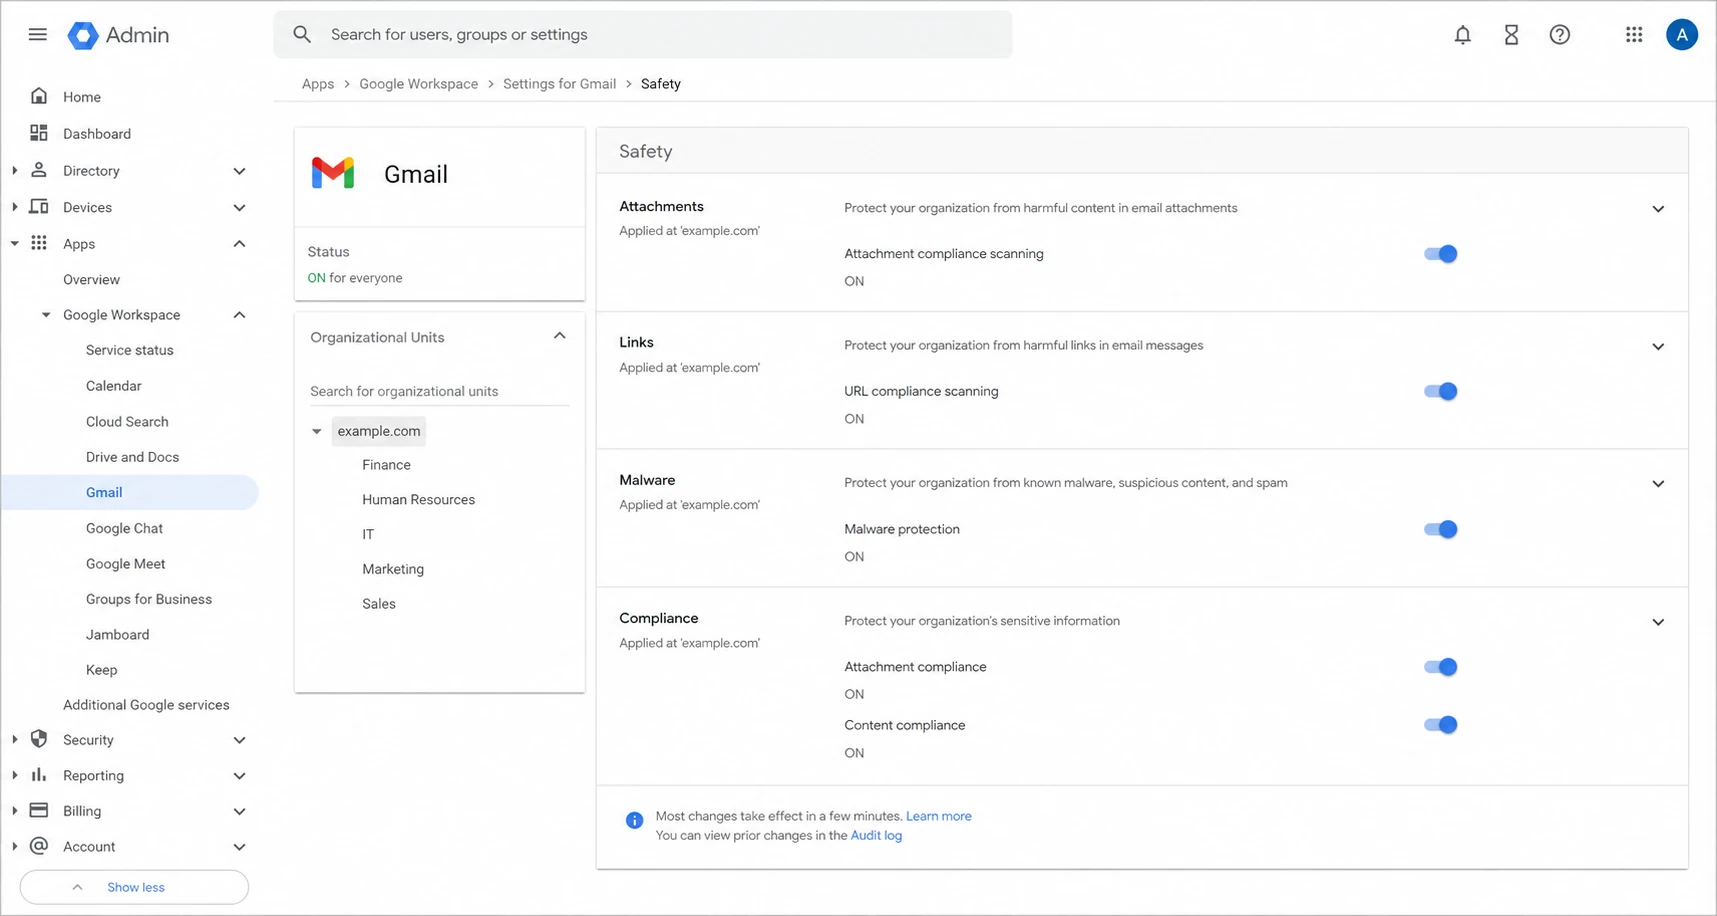
Task: Click the Apps grid icon in sidebar
Action: pyautogui.click(x=39, y=243)
